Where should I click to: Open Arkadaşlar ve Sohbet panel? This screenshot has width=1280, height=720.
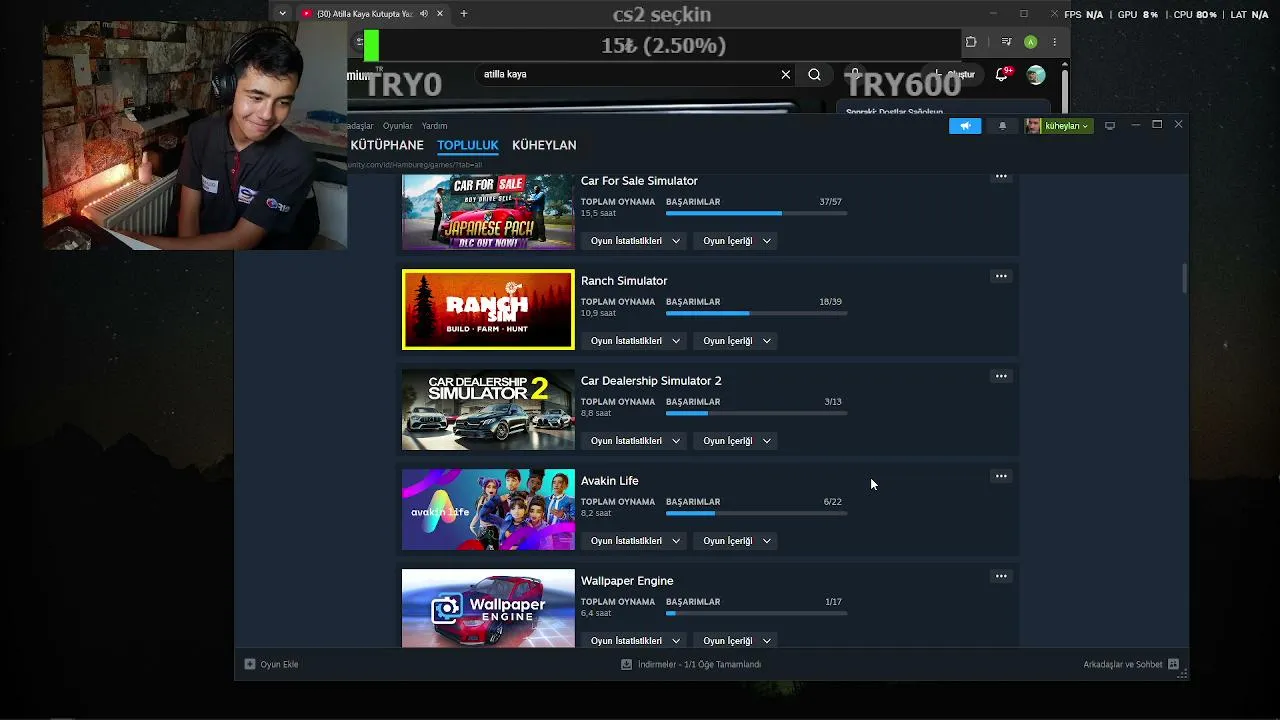1131,664
